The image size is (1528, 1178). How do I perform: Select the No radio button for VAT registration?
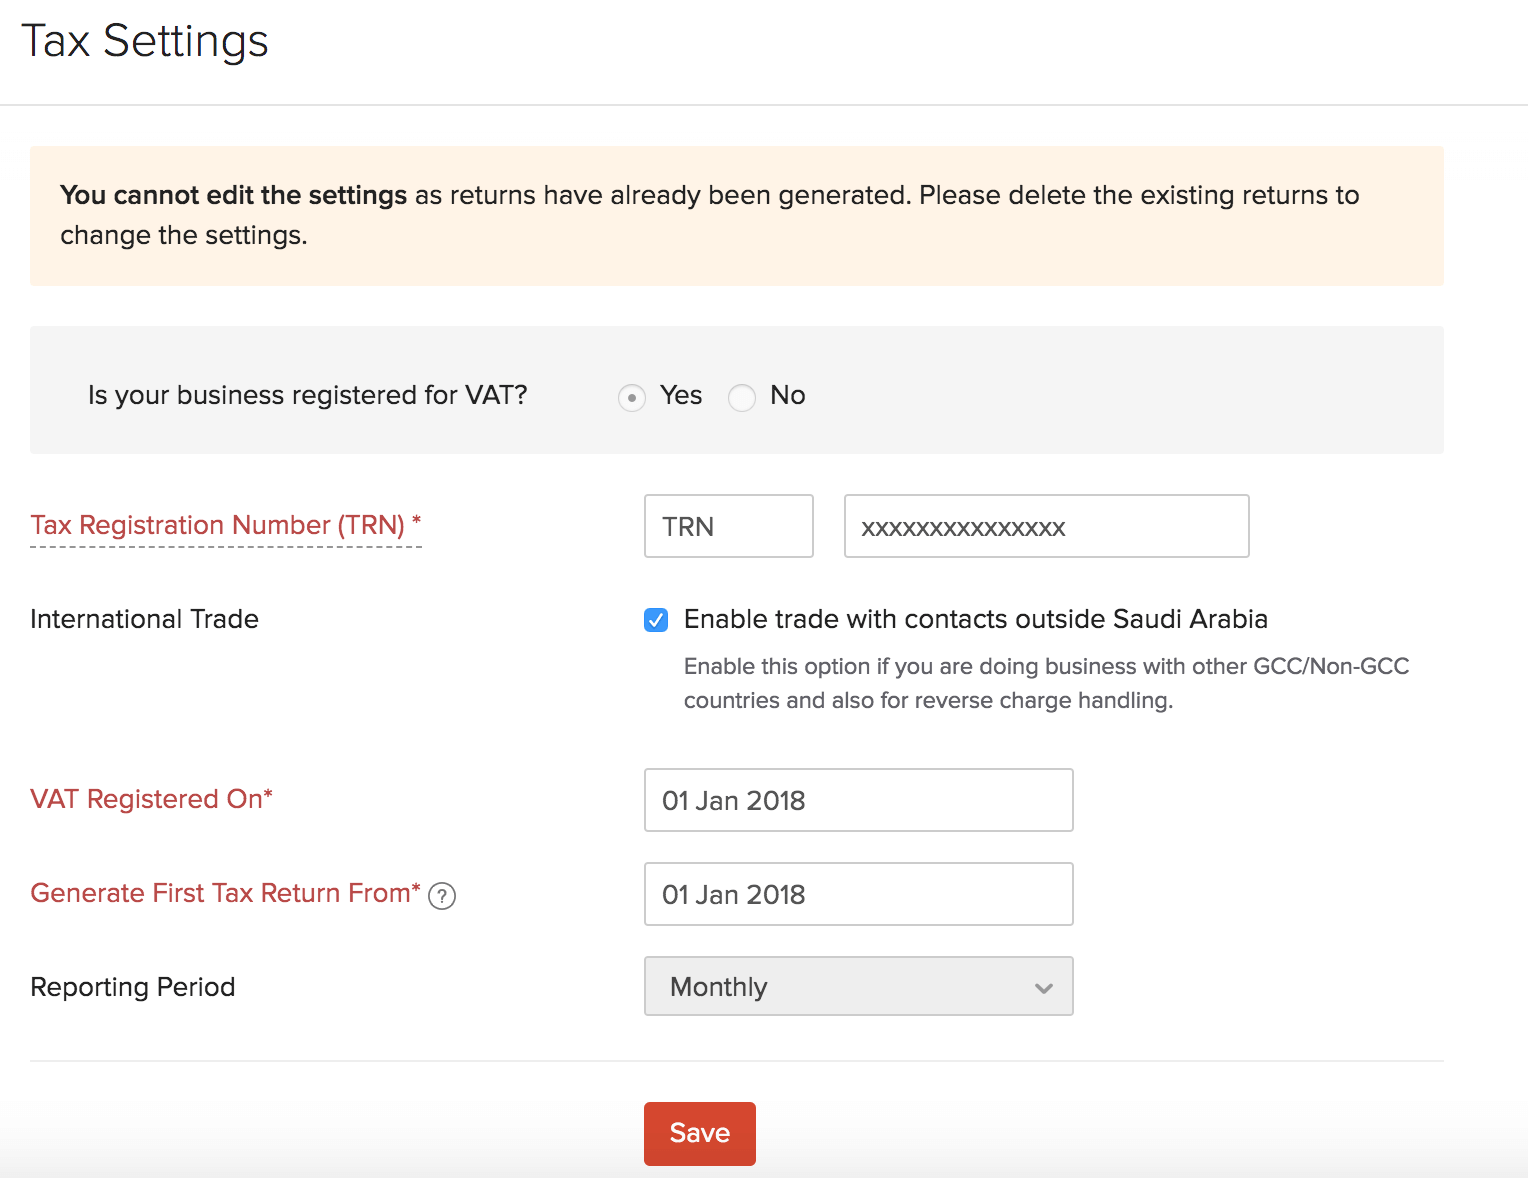coord(741,398)
